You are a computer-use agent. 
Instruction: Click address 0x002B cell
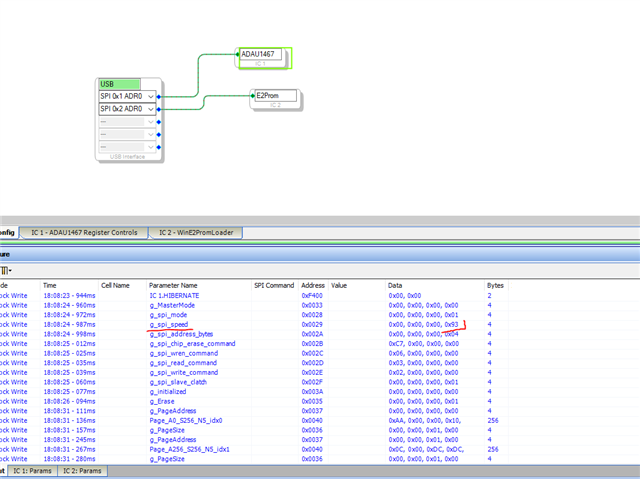(x=312, y=344)
